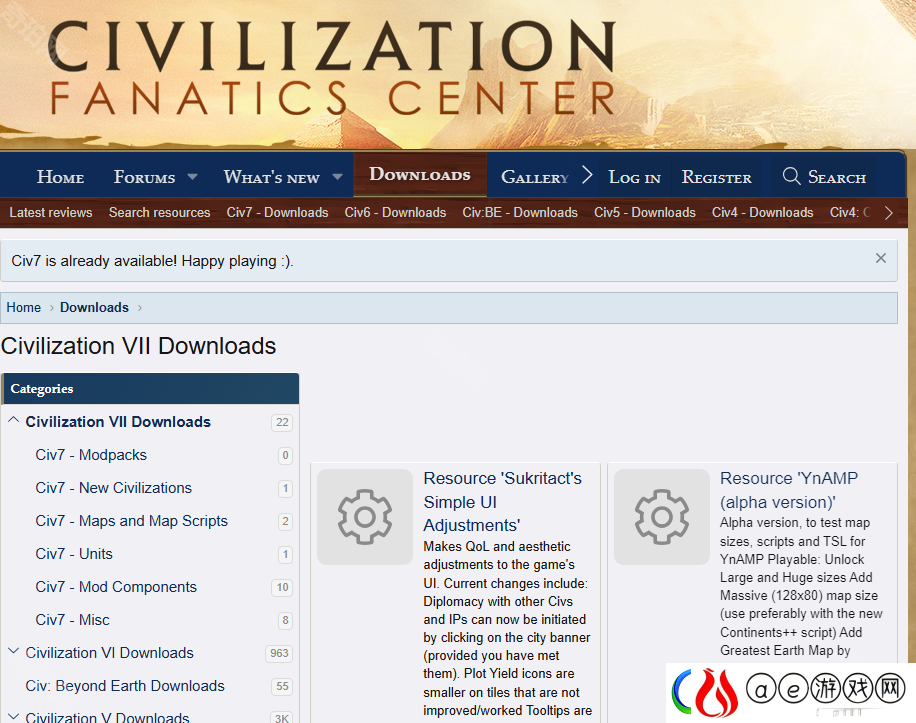Open Civ7 - Downloads sub-navigation link
Screen dimensions: 916x723
[x=277, y=213]
